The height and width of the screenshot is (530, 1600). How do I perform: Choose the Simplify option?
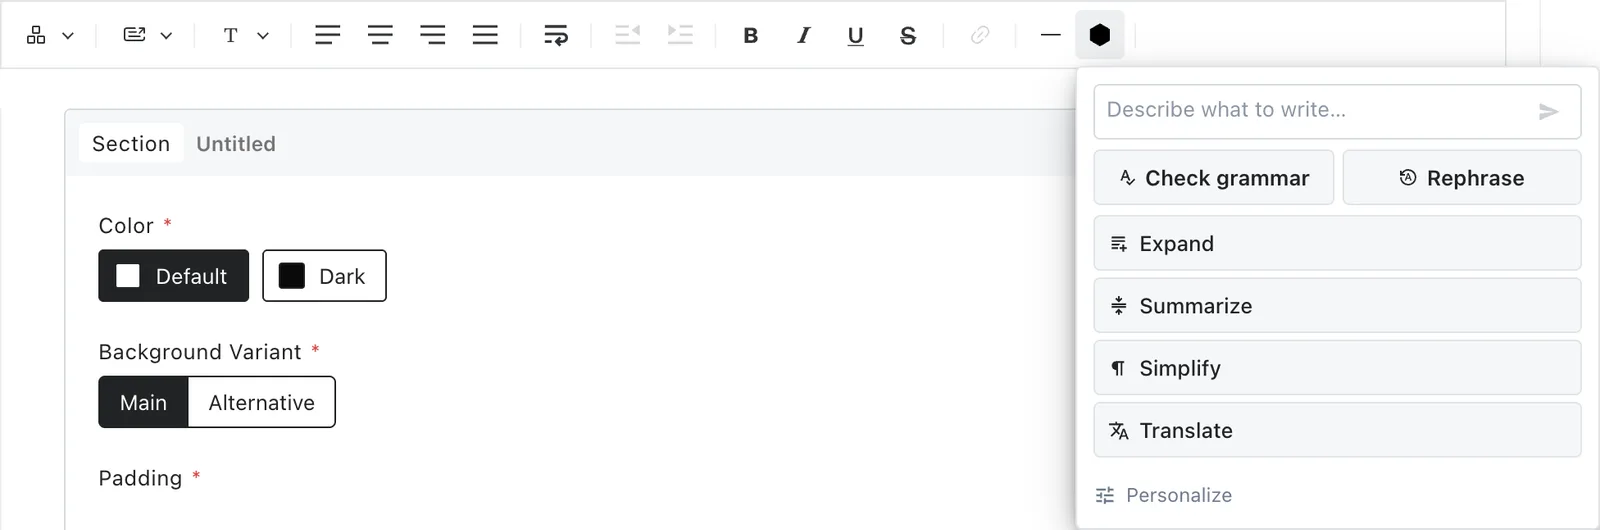click(1337, 368)
